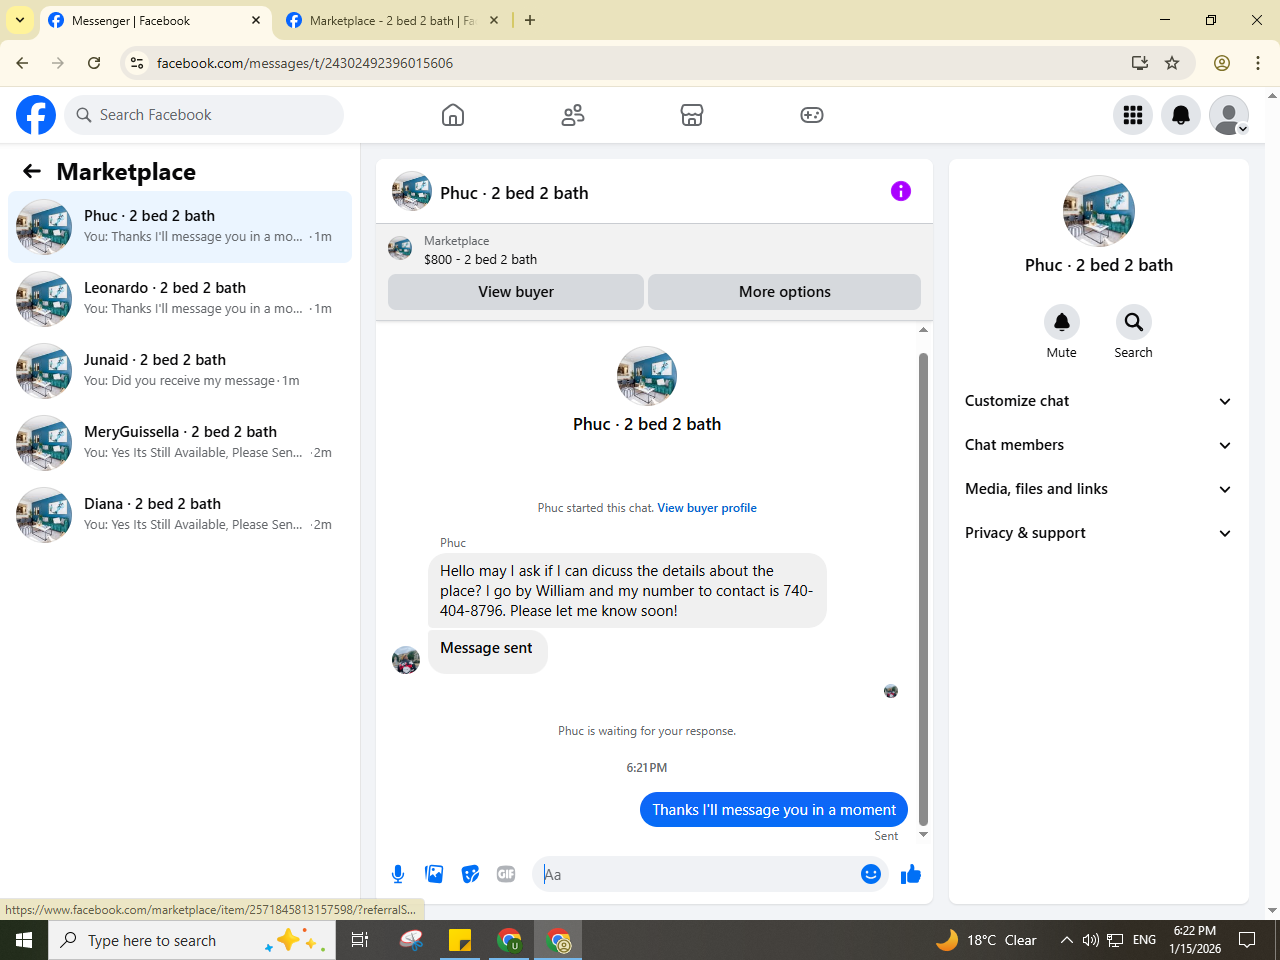Go back using browser back arrow
Viewport: 1280px width, 960px height.
coord(22,63)
